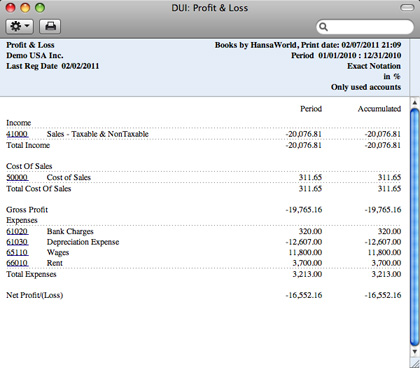Click the magnifying glass search icon
Image resolution: width=420 pixels, height=368 pixels.
tap(323, 27)
